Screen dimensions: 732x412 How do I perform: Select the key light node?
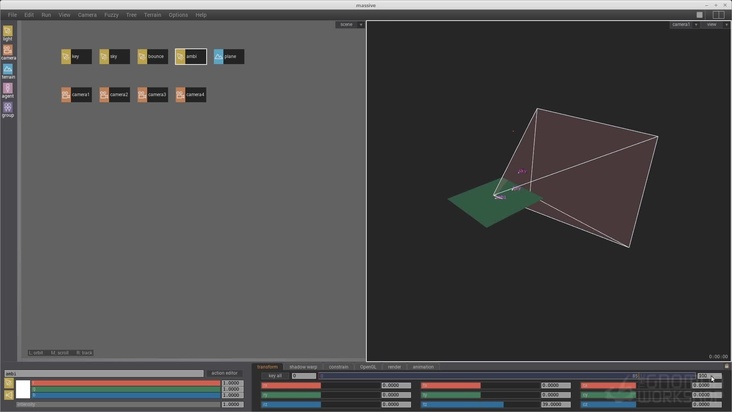click(76, 57)
